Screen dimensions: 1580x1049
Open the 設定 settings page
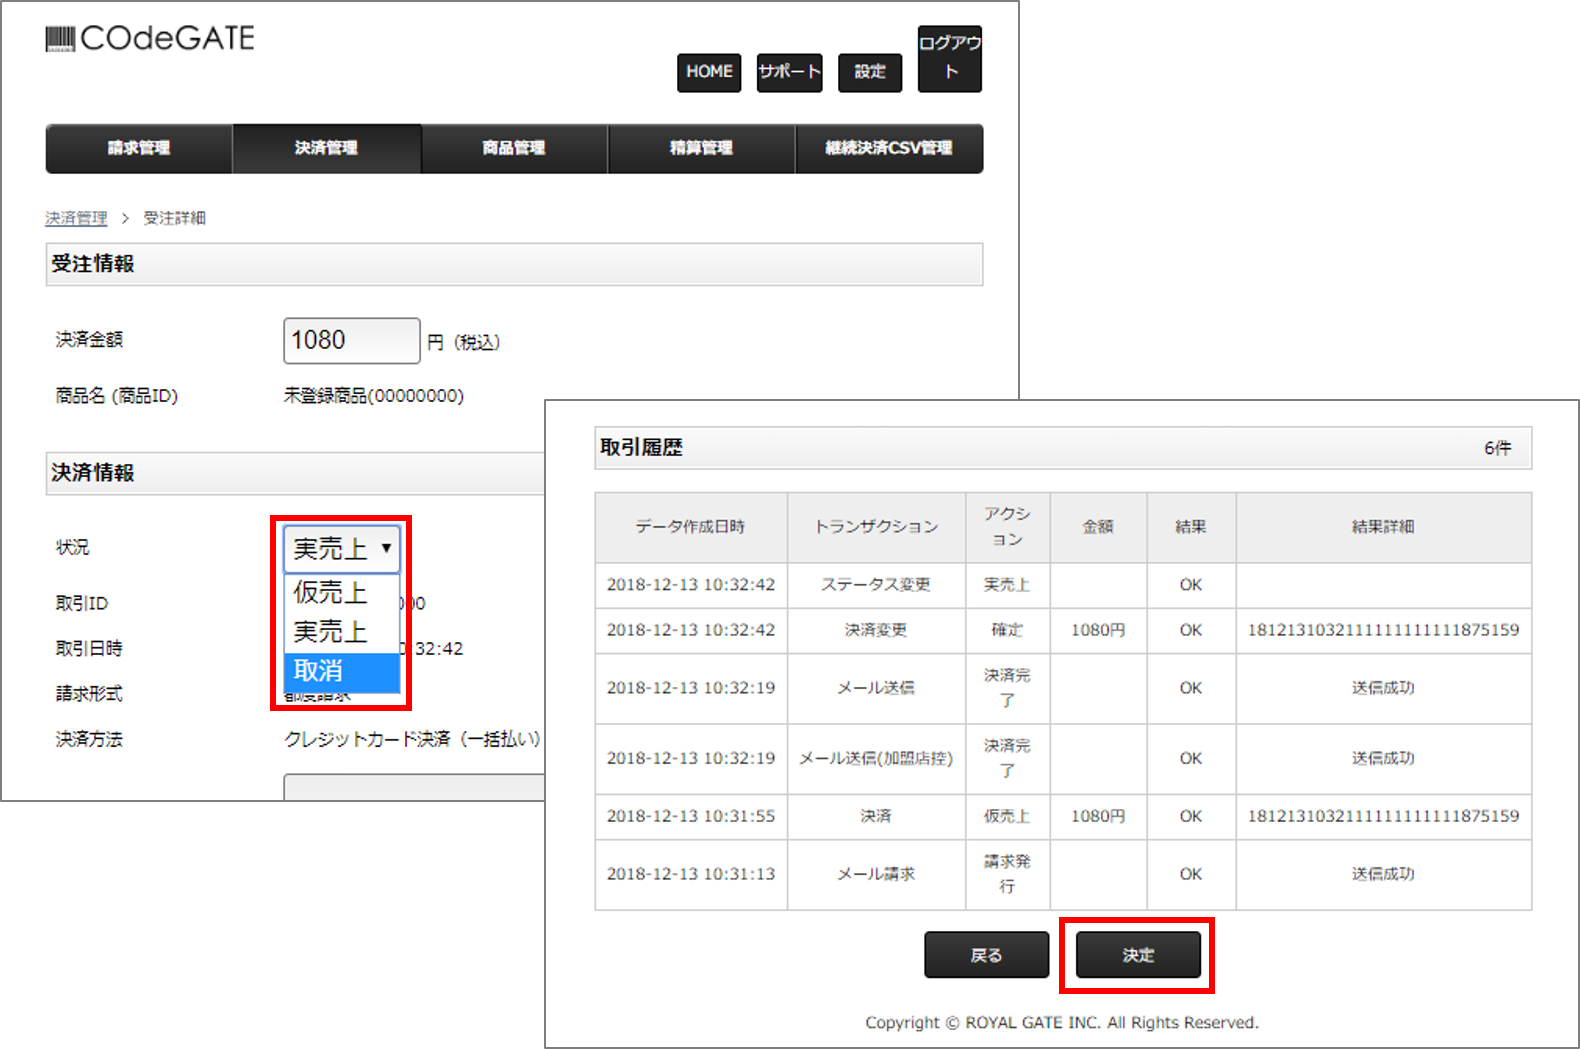[869, 72]
